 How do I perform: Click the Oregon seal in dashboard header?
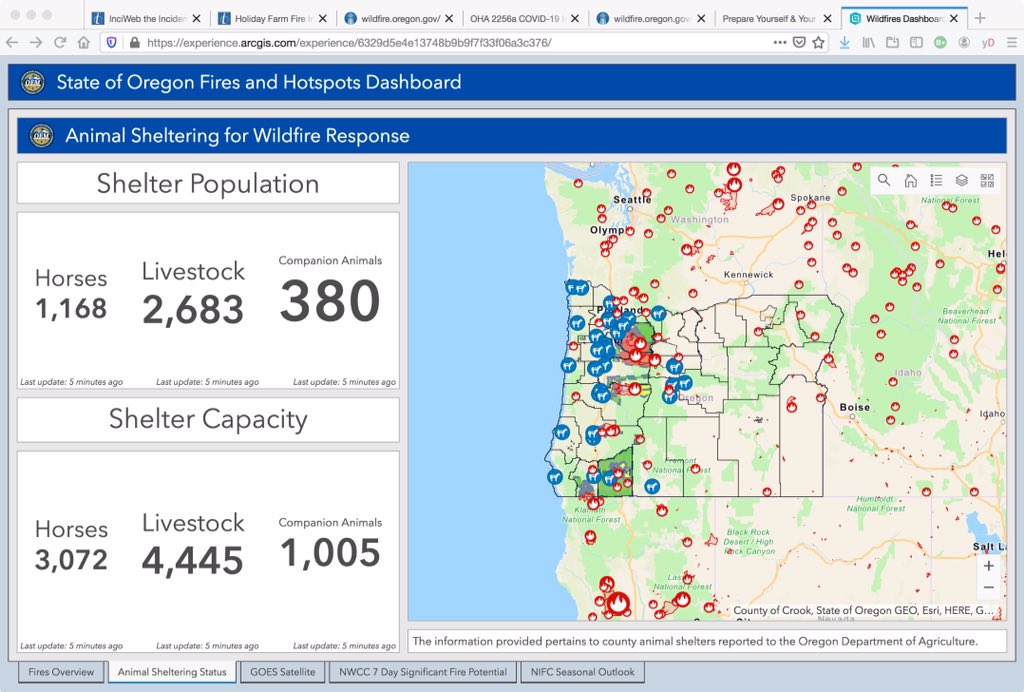click(x=33, y=82)
